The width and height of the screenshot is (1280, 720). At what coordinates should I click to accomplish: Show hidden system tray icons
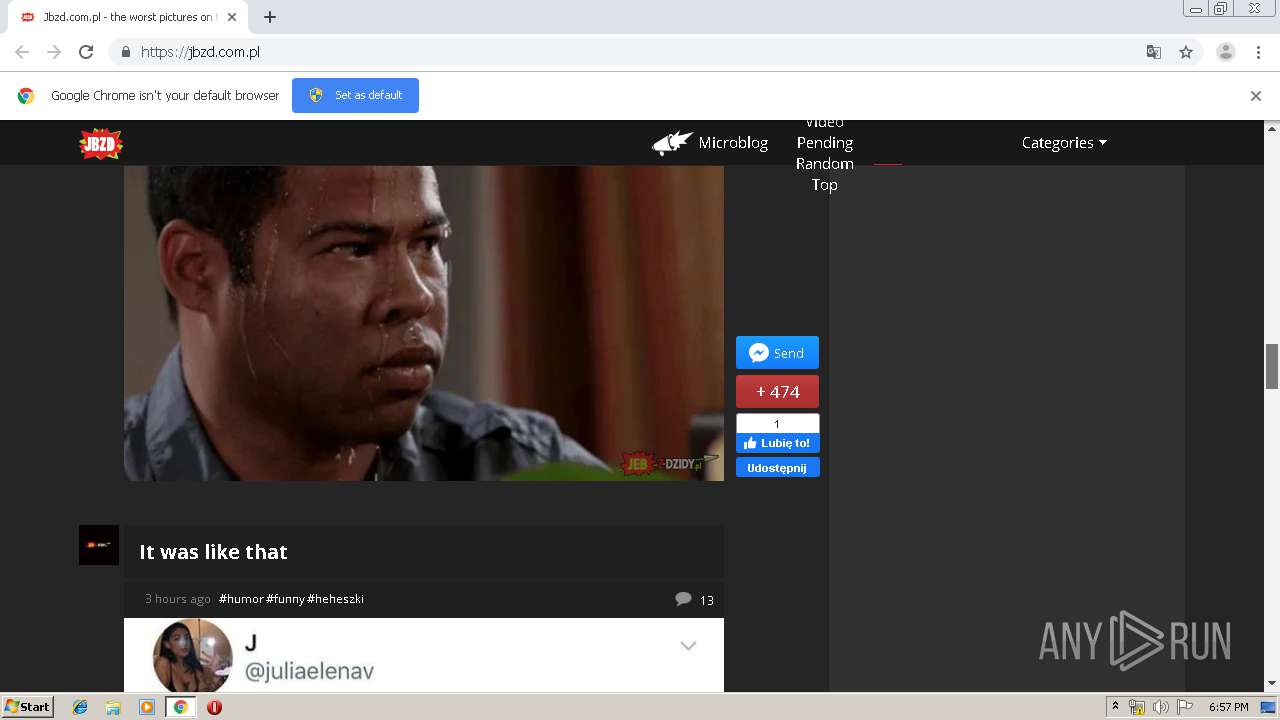pos(1115,707)
